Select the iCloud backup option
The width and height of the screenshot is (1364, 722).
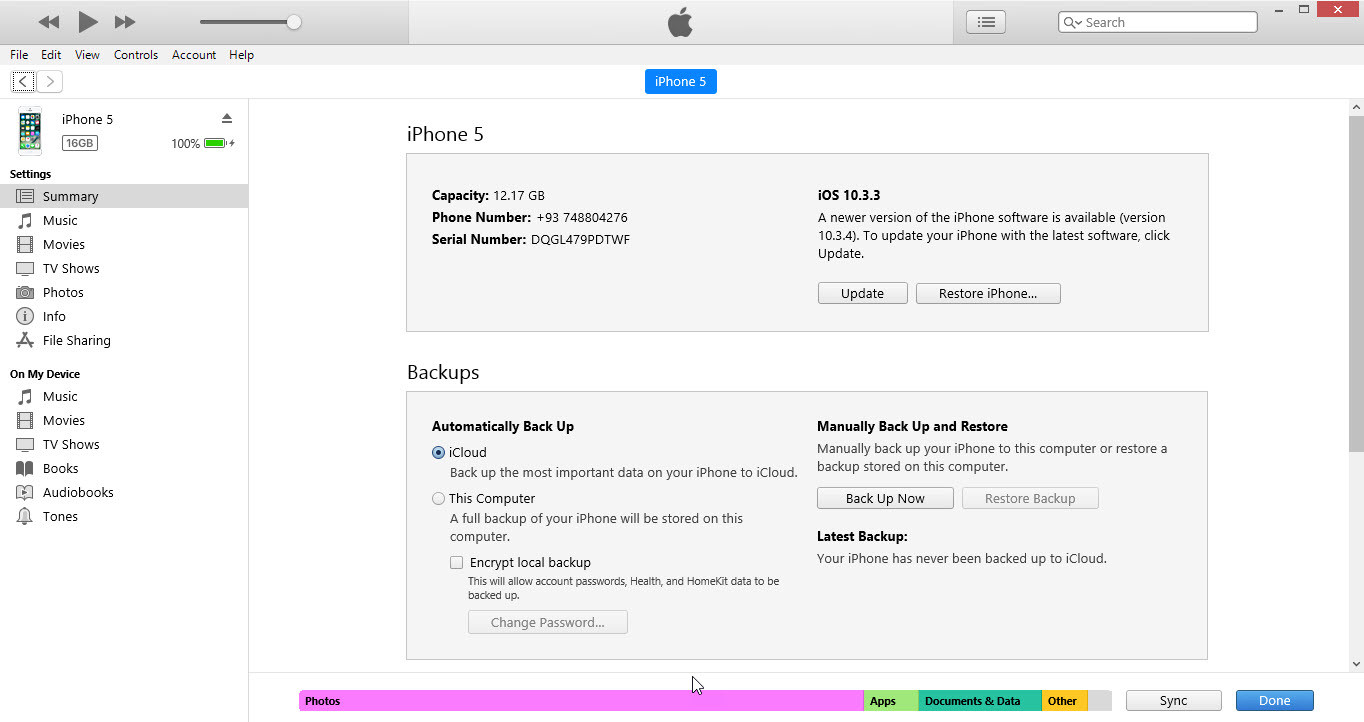(438, 452)
